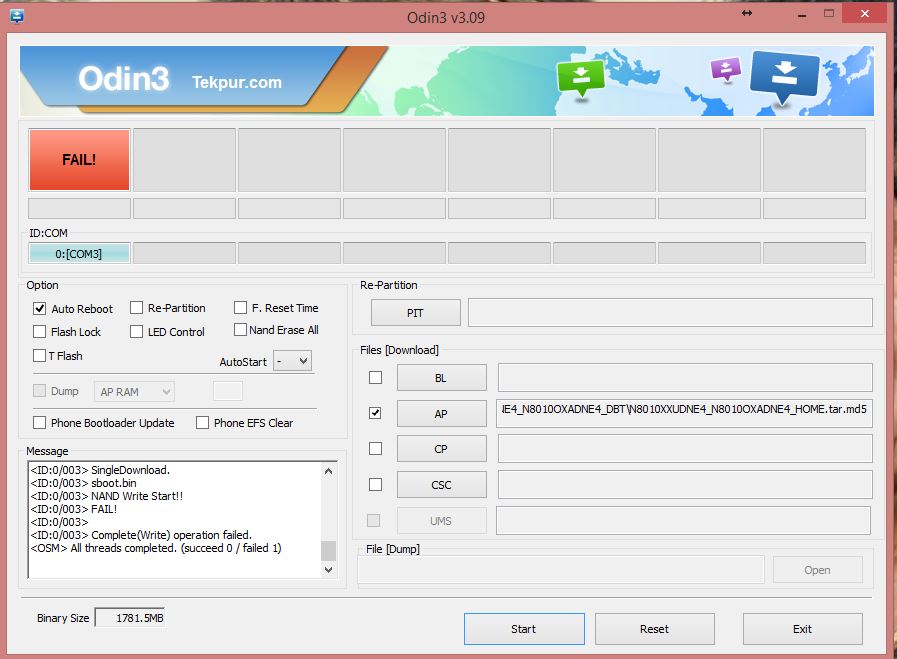Viewport: 897px width, 659px height.
Task: Enable Phone Bootloader Update
Action: [39, 423]
